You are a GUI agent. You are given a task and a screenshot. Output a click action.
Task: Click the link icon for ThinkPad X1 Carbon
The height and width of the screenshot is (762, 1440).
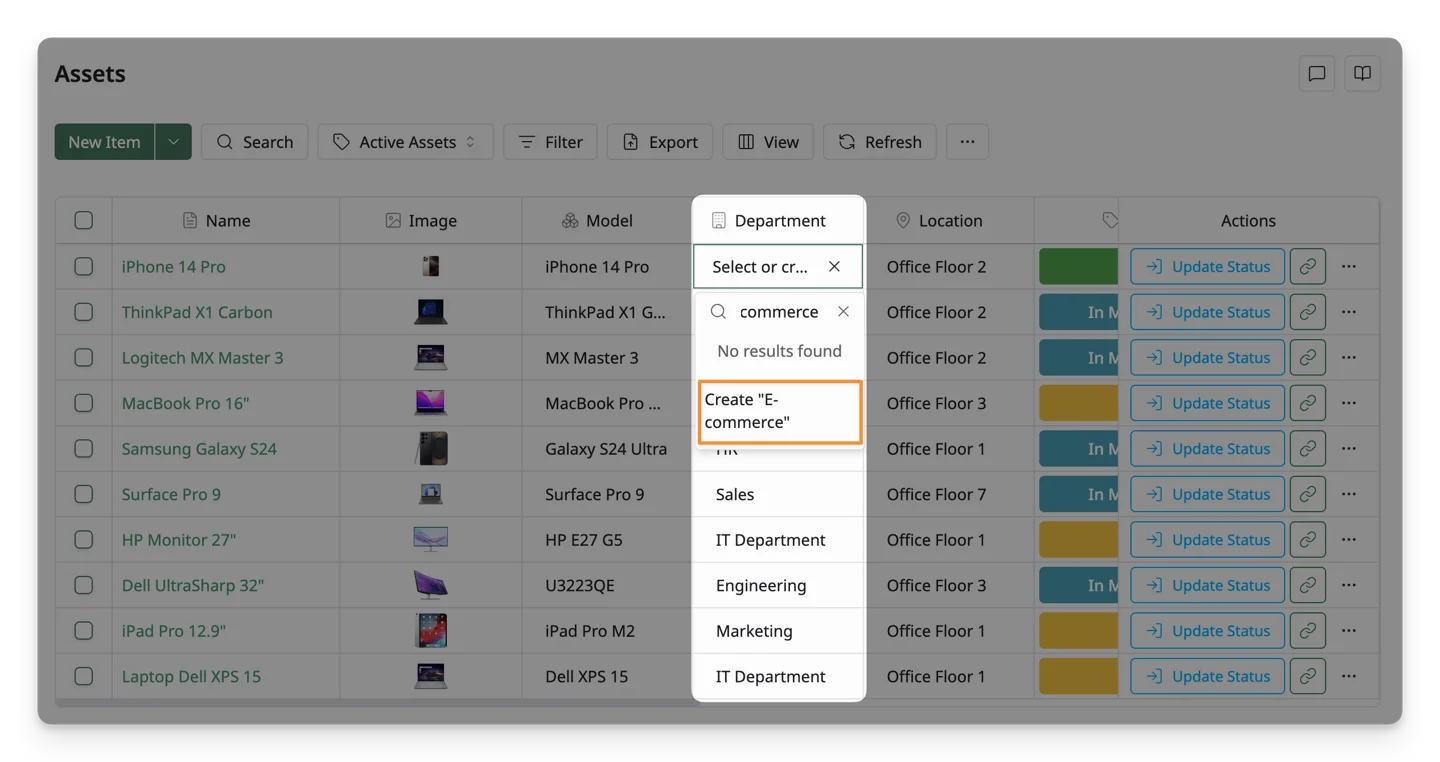1308,312
